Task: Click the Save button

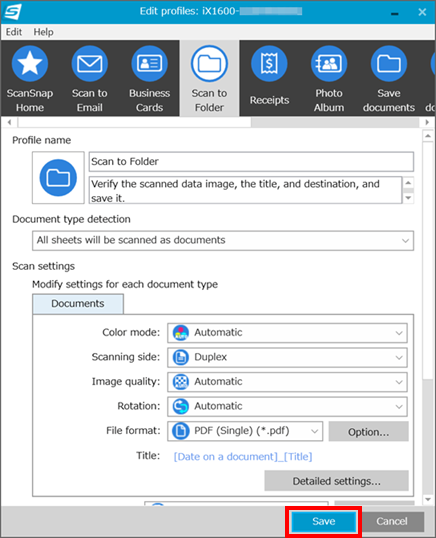Action: tap(323, 522)
